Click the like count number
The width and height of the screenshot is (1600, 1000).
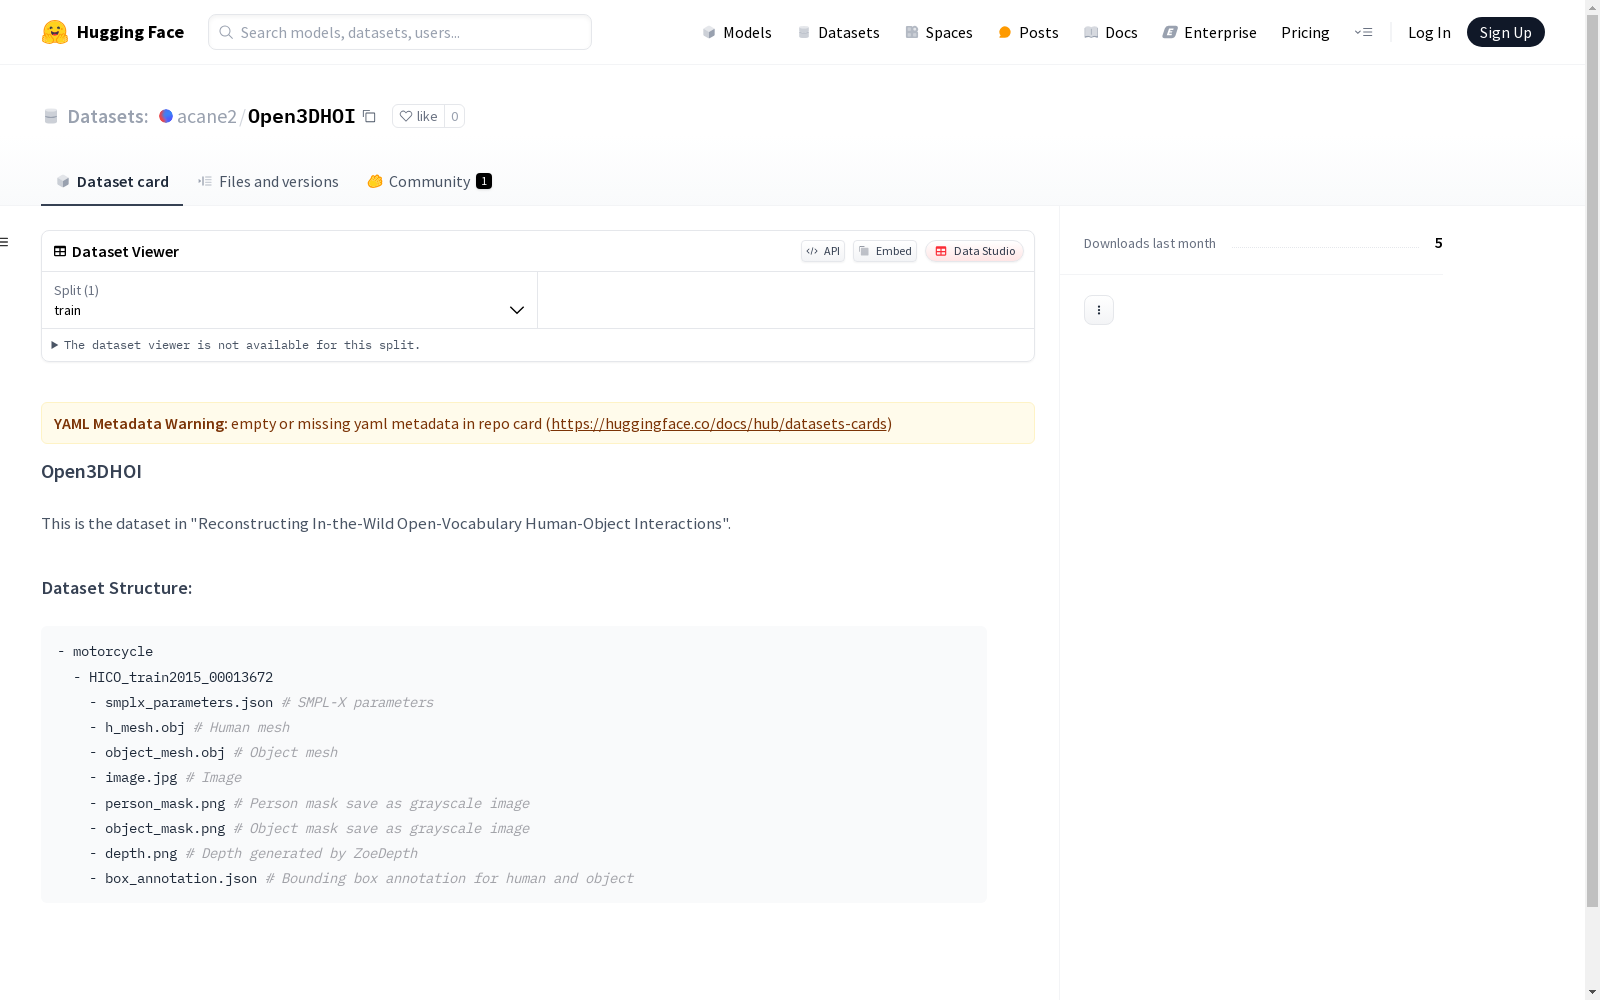454,116
